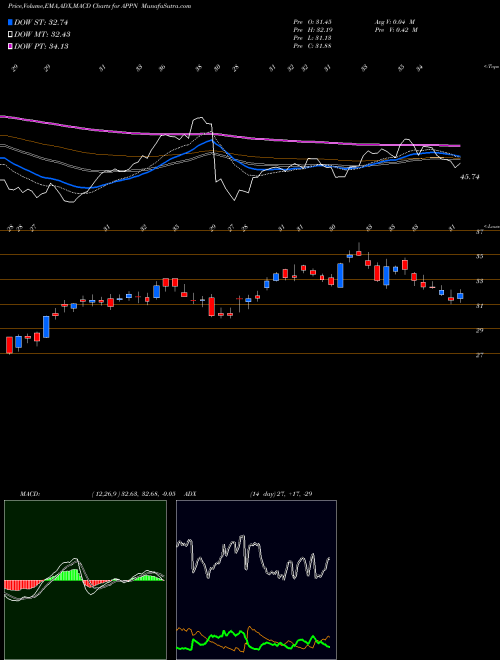Image resolution: width=500 pixels, height=660 pixels.
Task: Click the 'Pre V: 0.42 M' volume text
Action: 395,30
